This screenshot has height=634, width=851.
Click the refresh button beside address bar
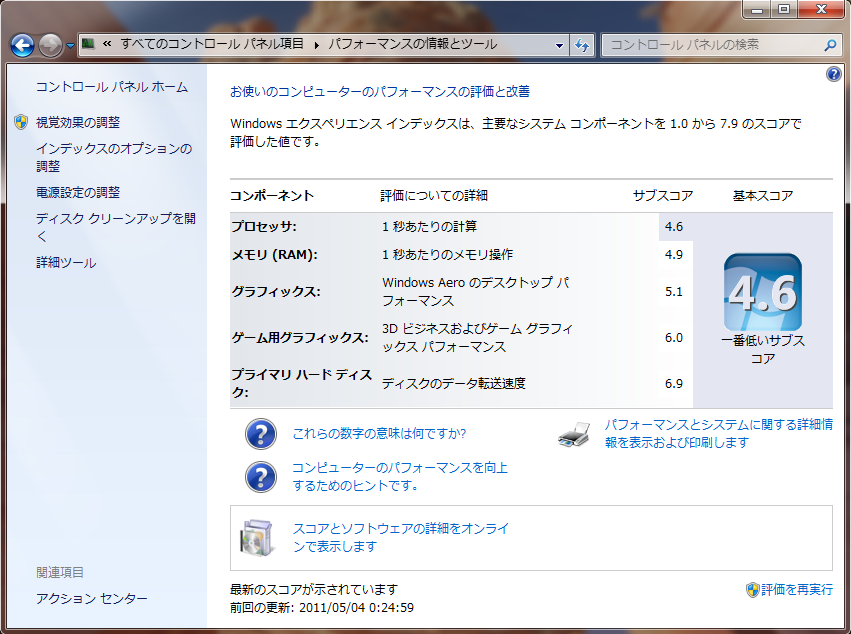[583, 45]
